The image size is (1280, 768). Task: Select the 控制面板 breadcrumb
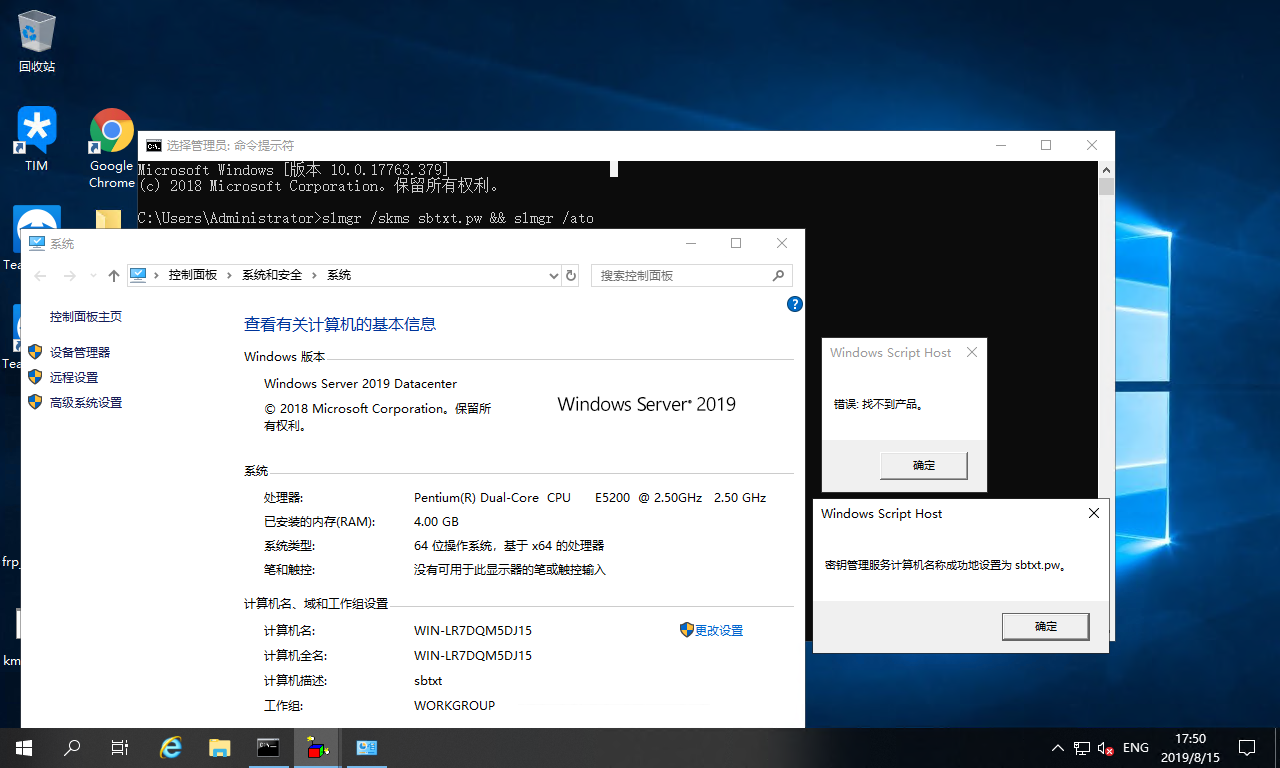pyautogui.click(x=193, y=275)
